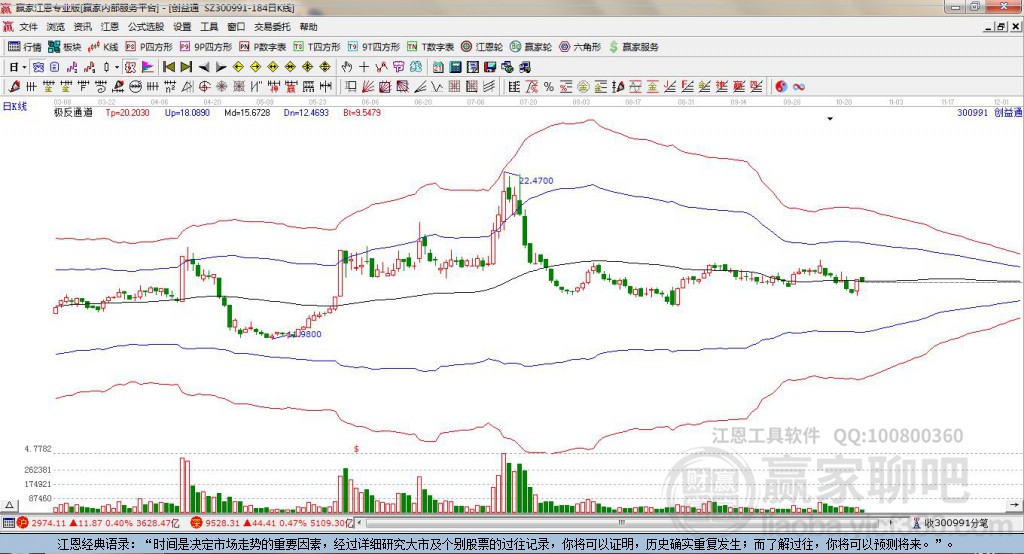Open the calendar date icon

438,67
